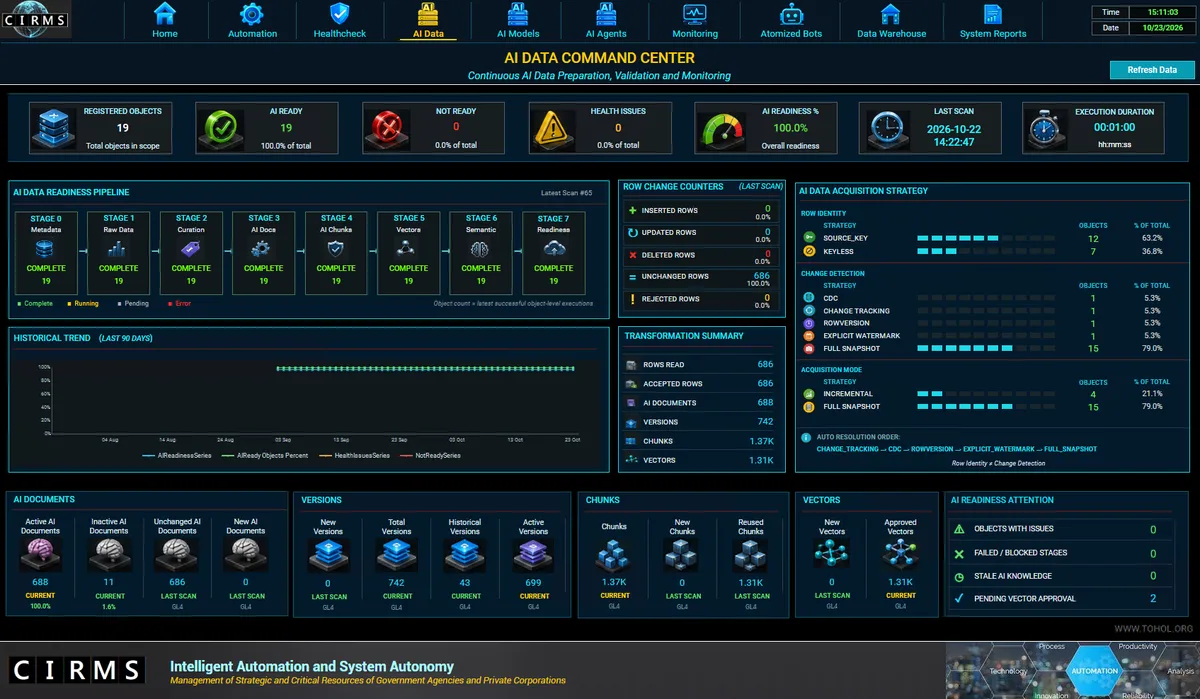Click the Reused Chunks cubes icon
Screen dimensions: 1200x699
tap(751, 555)
